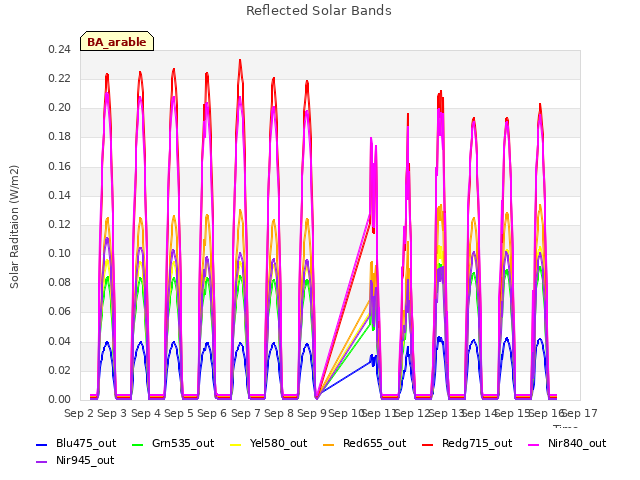
Task: Click the 0.18 y-axis tick label
Action: pyautogui.click(x=59, y=137)
